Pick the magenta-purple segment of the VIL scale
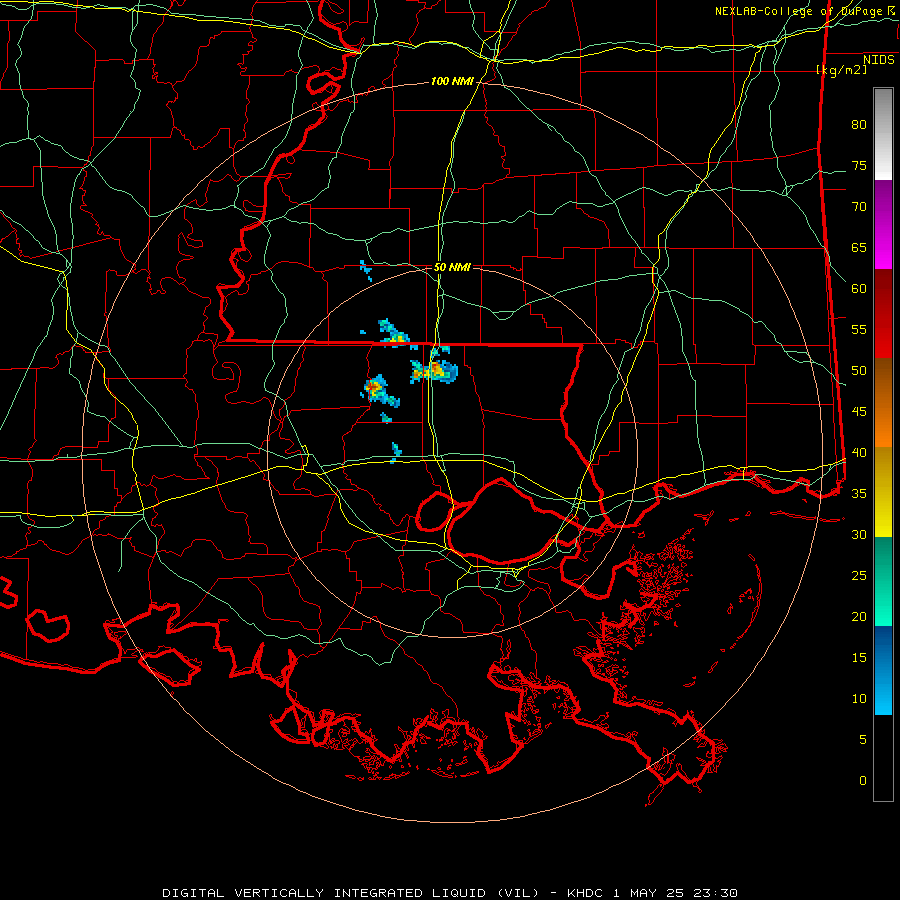900x900 pixels. point(883,224)
